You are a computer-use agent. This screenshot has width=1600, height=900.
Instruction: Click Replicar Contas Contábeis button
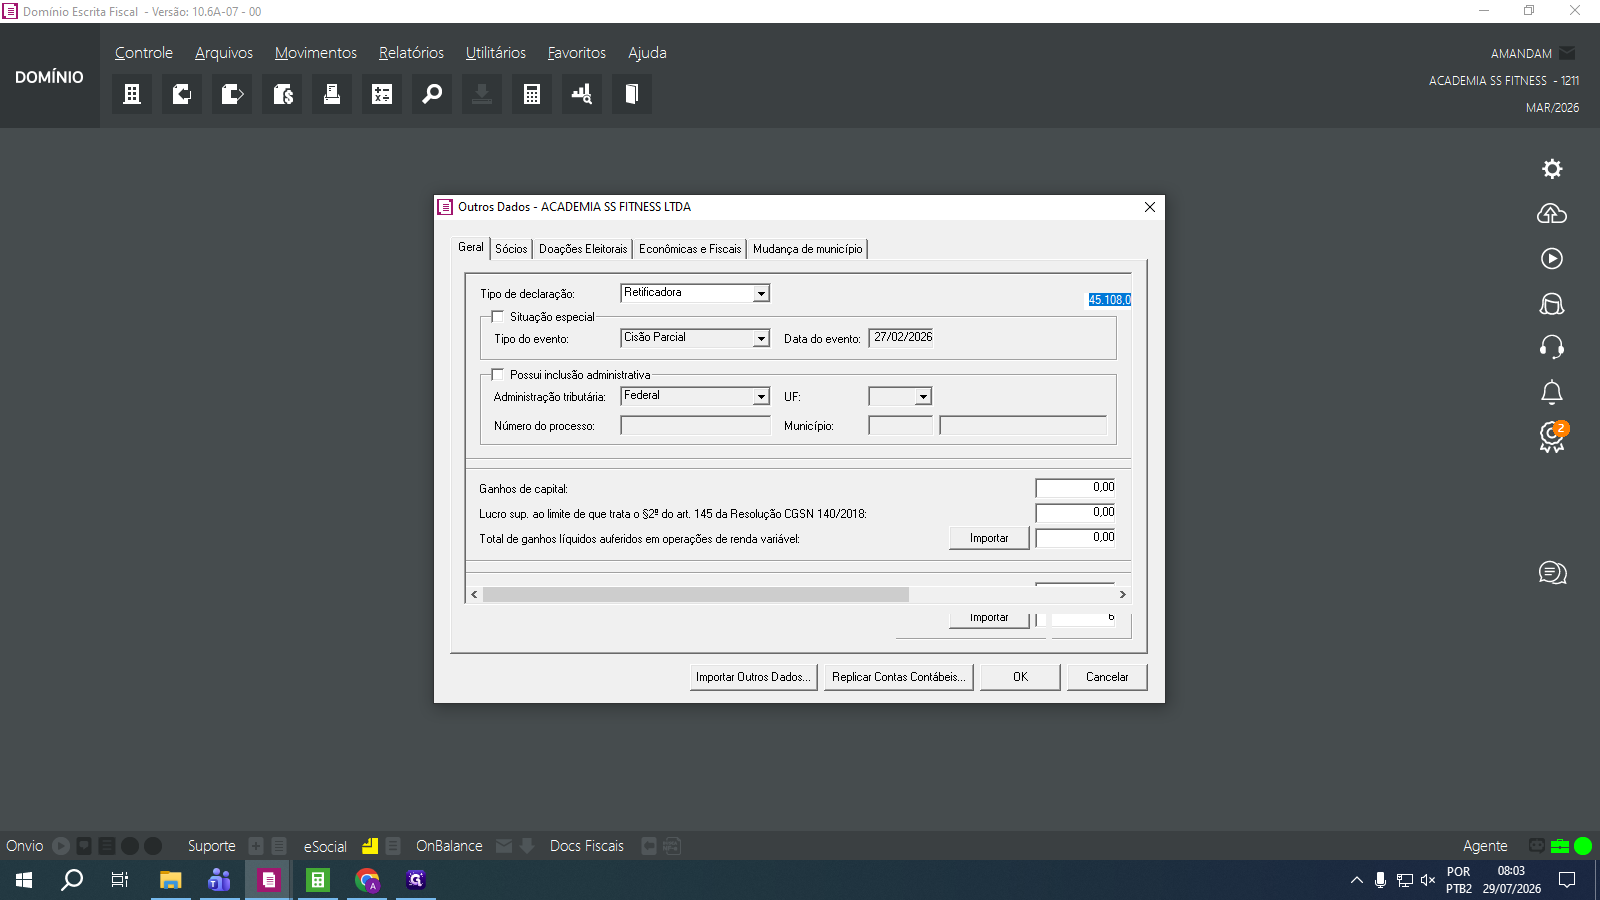tap(899, 677)
